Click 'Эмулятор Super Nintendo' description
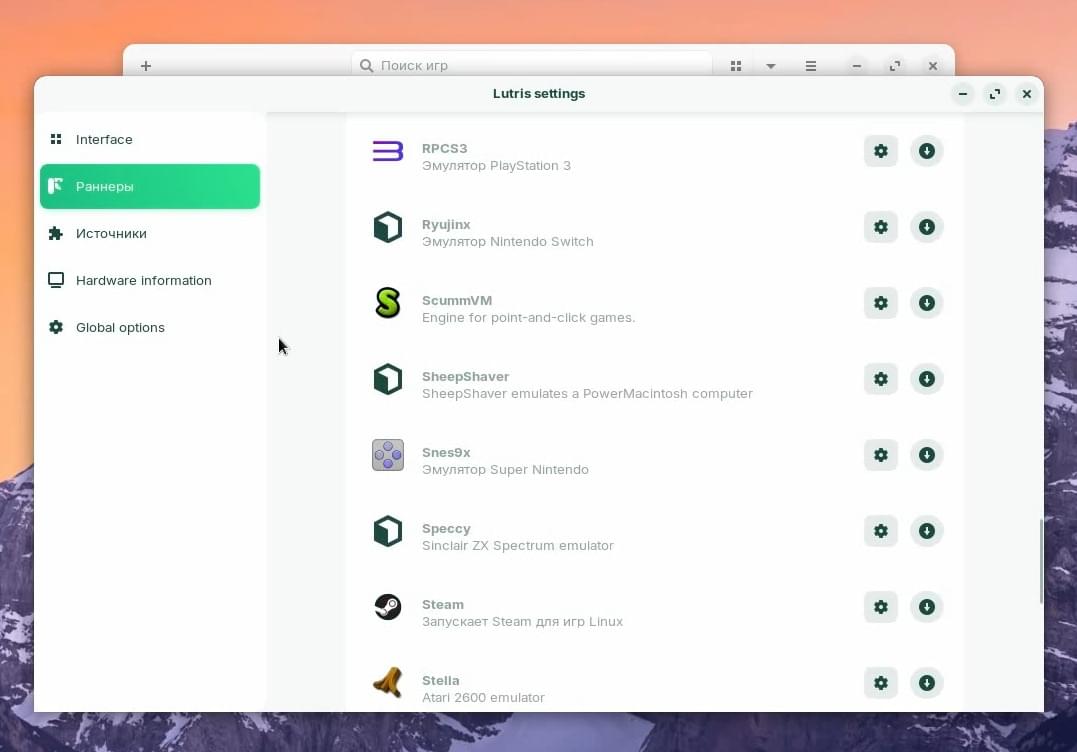1077x752 pixels. tap(505, 470)
